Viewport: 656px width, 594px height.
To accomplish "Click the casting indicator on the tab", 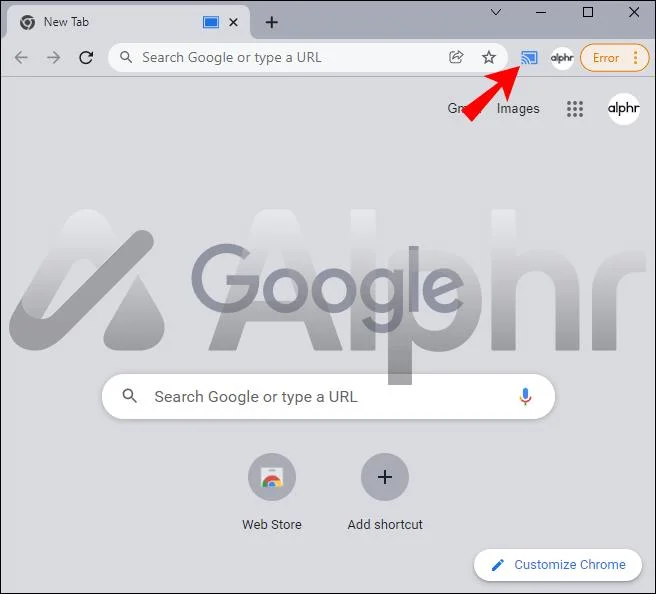I will tap(211, 22).
